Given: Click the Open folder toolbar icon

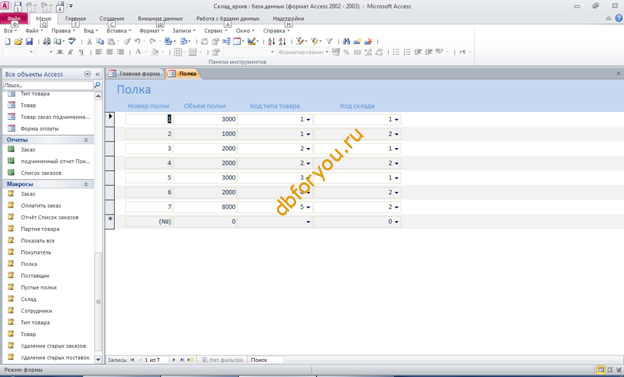Looking at the screenshot, I should click(18, 41).
